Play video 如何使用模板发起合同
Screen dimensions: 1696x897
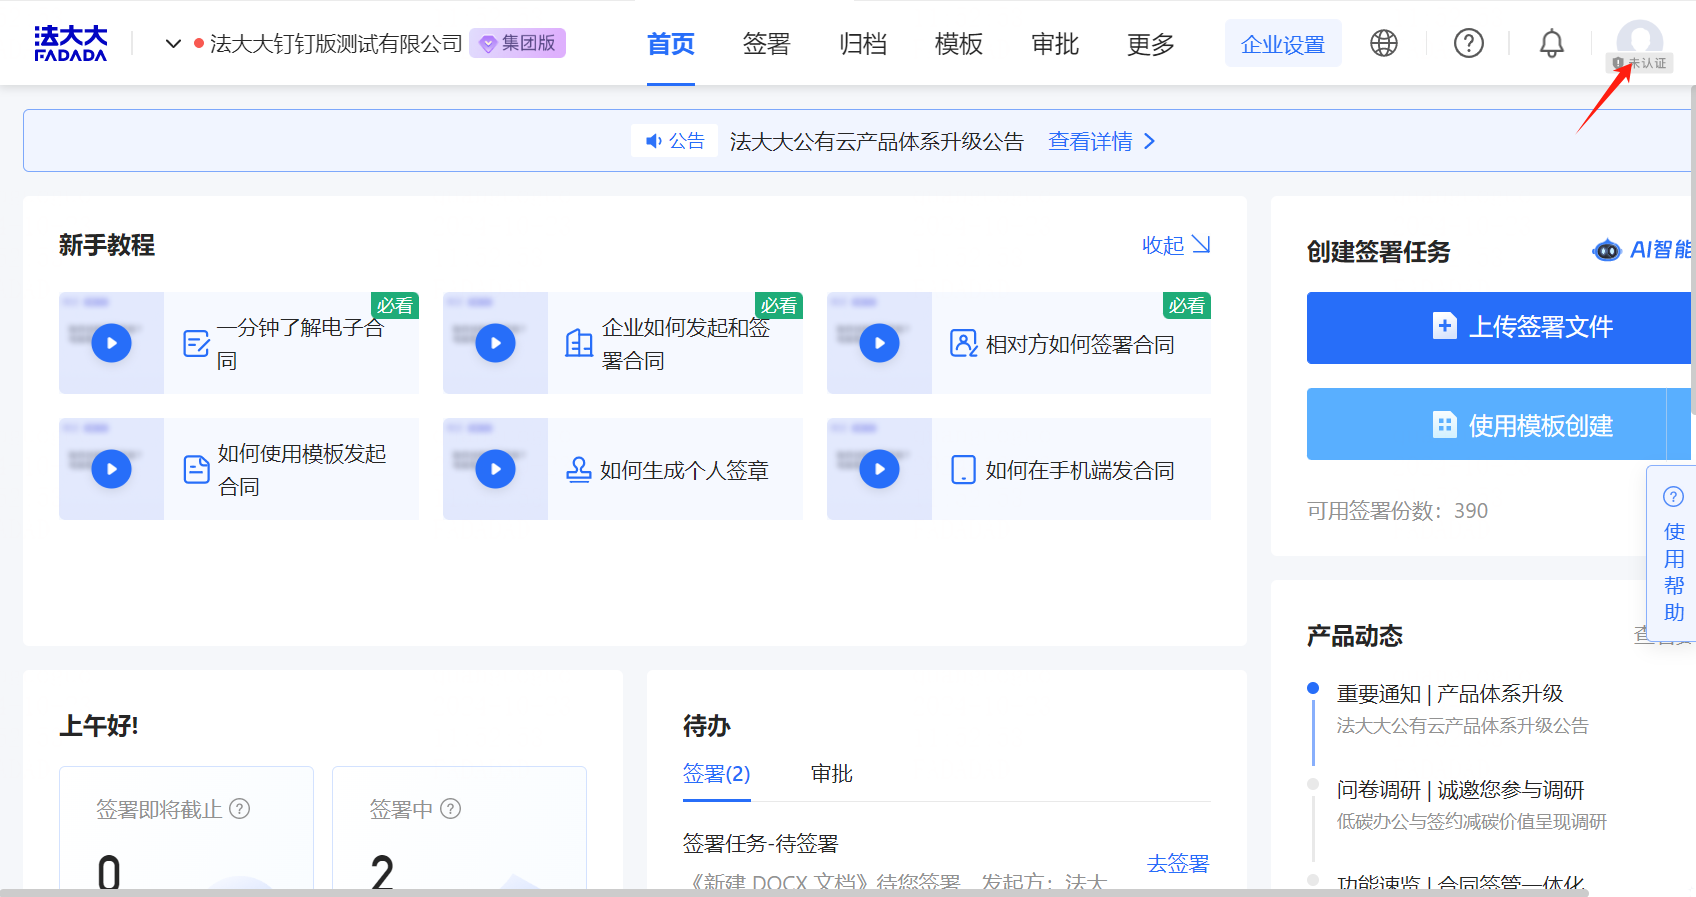coord(111,469)
